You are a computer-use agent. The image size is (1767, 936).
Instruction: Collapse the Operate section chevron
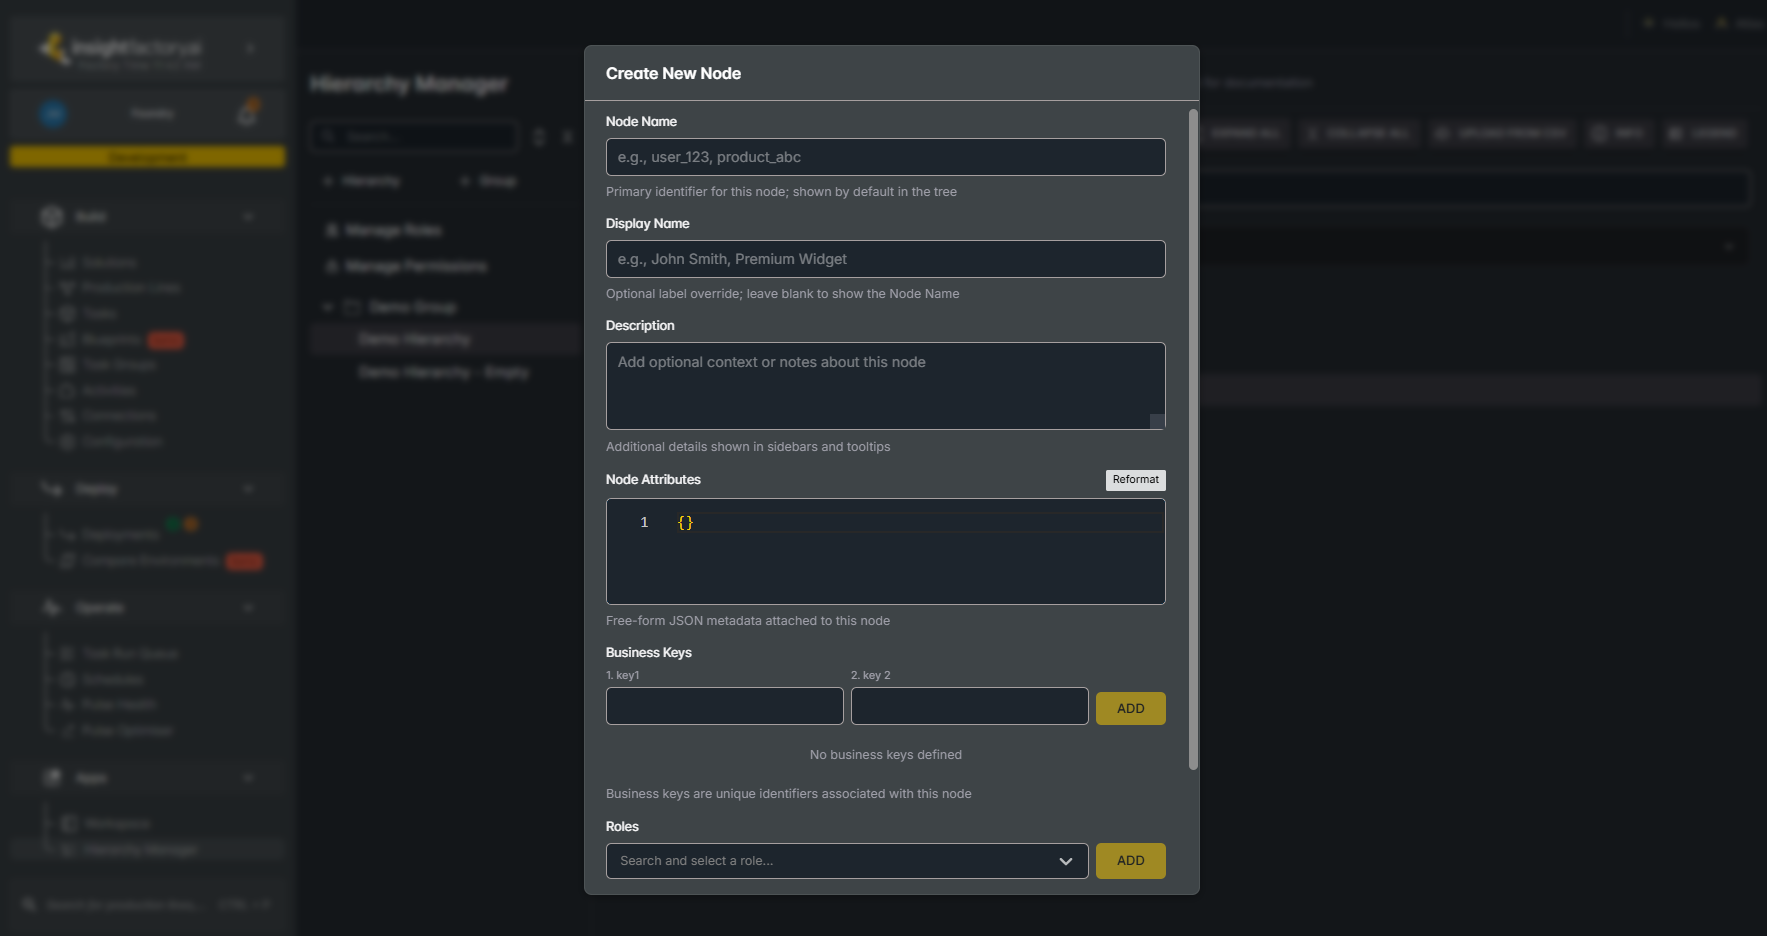tap(248, 608)
